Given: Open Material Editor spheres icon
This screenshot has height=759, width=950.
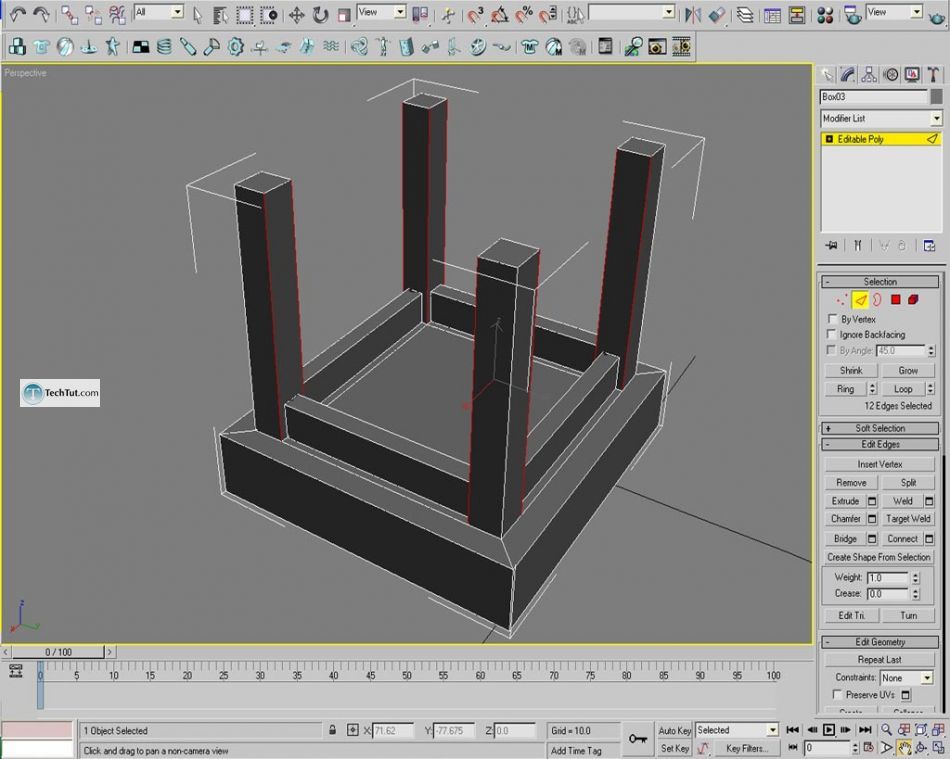Looking at the screenshot, I should pos(825,15).
